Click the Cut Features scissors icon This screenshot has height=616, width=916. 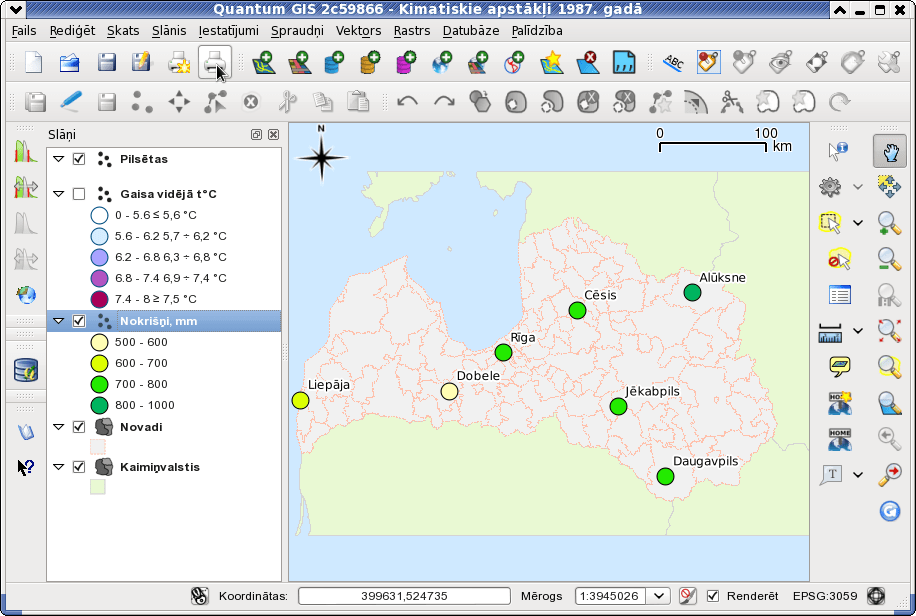coord(287,102)
